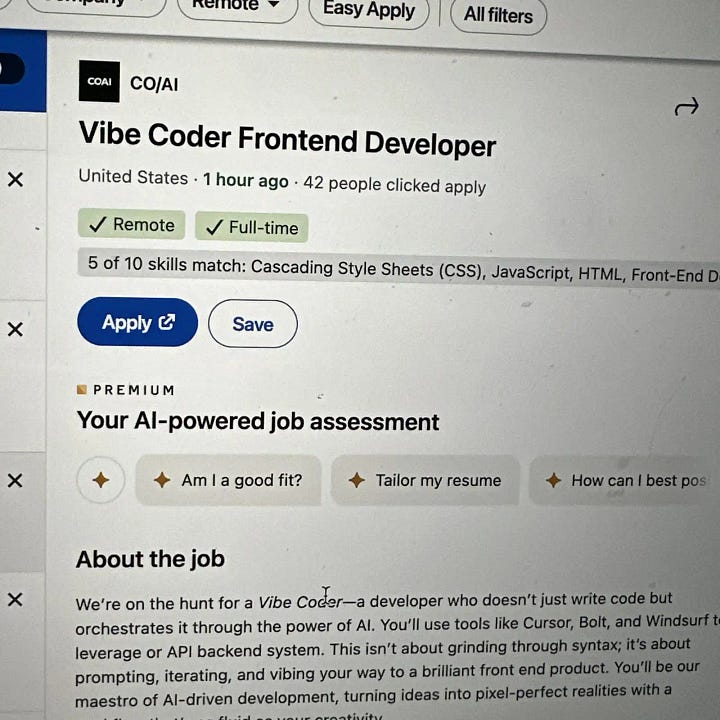Dismiss the job beside the description paragraph

[x=15, y=600]
